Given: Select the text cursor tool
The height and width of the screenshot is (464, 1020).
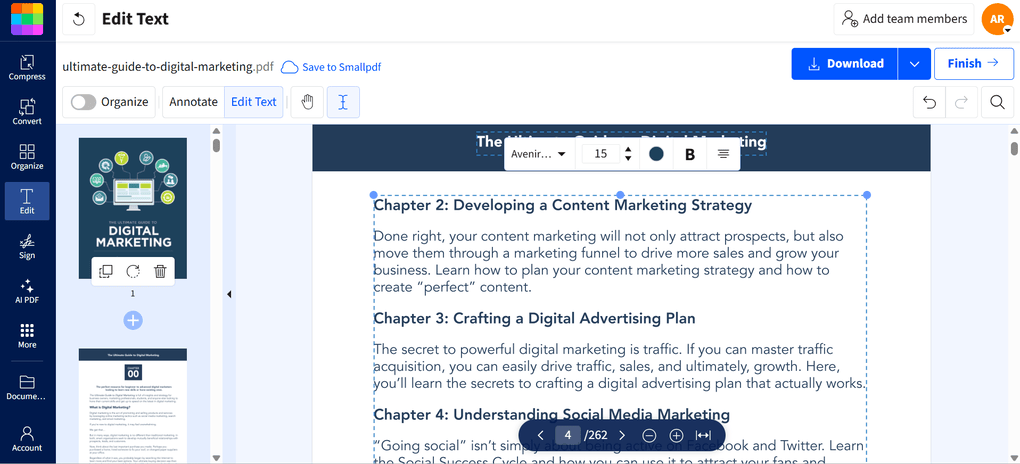Looking at the screenshot, I should [343, 102].
